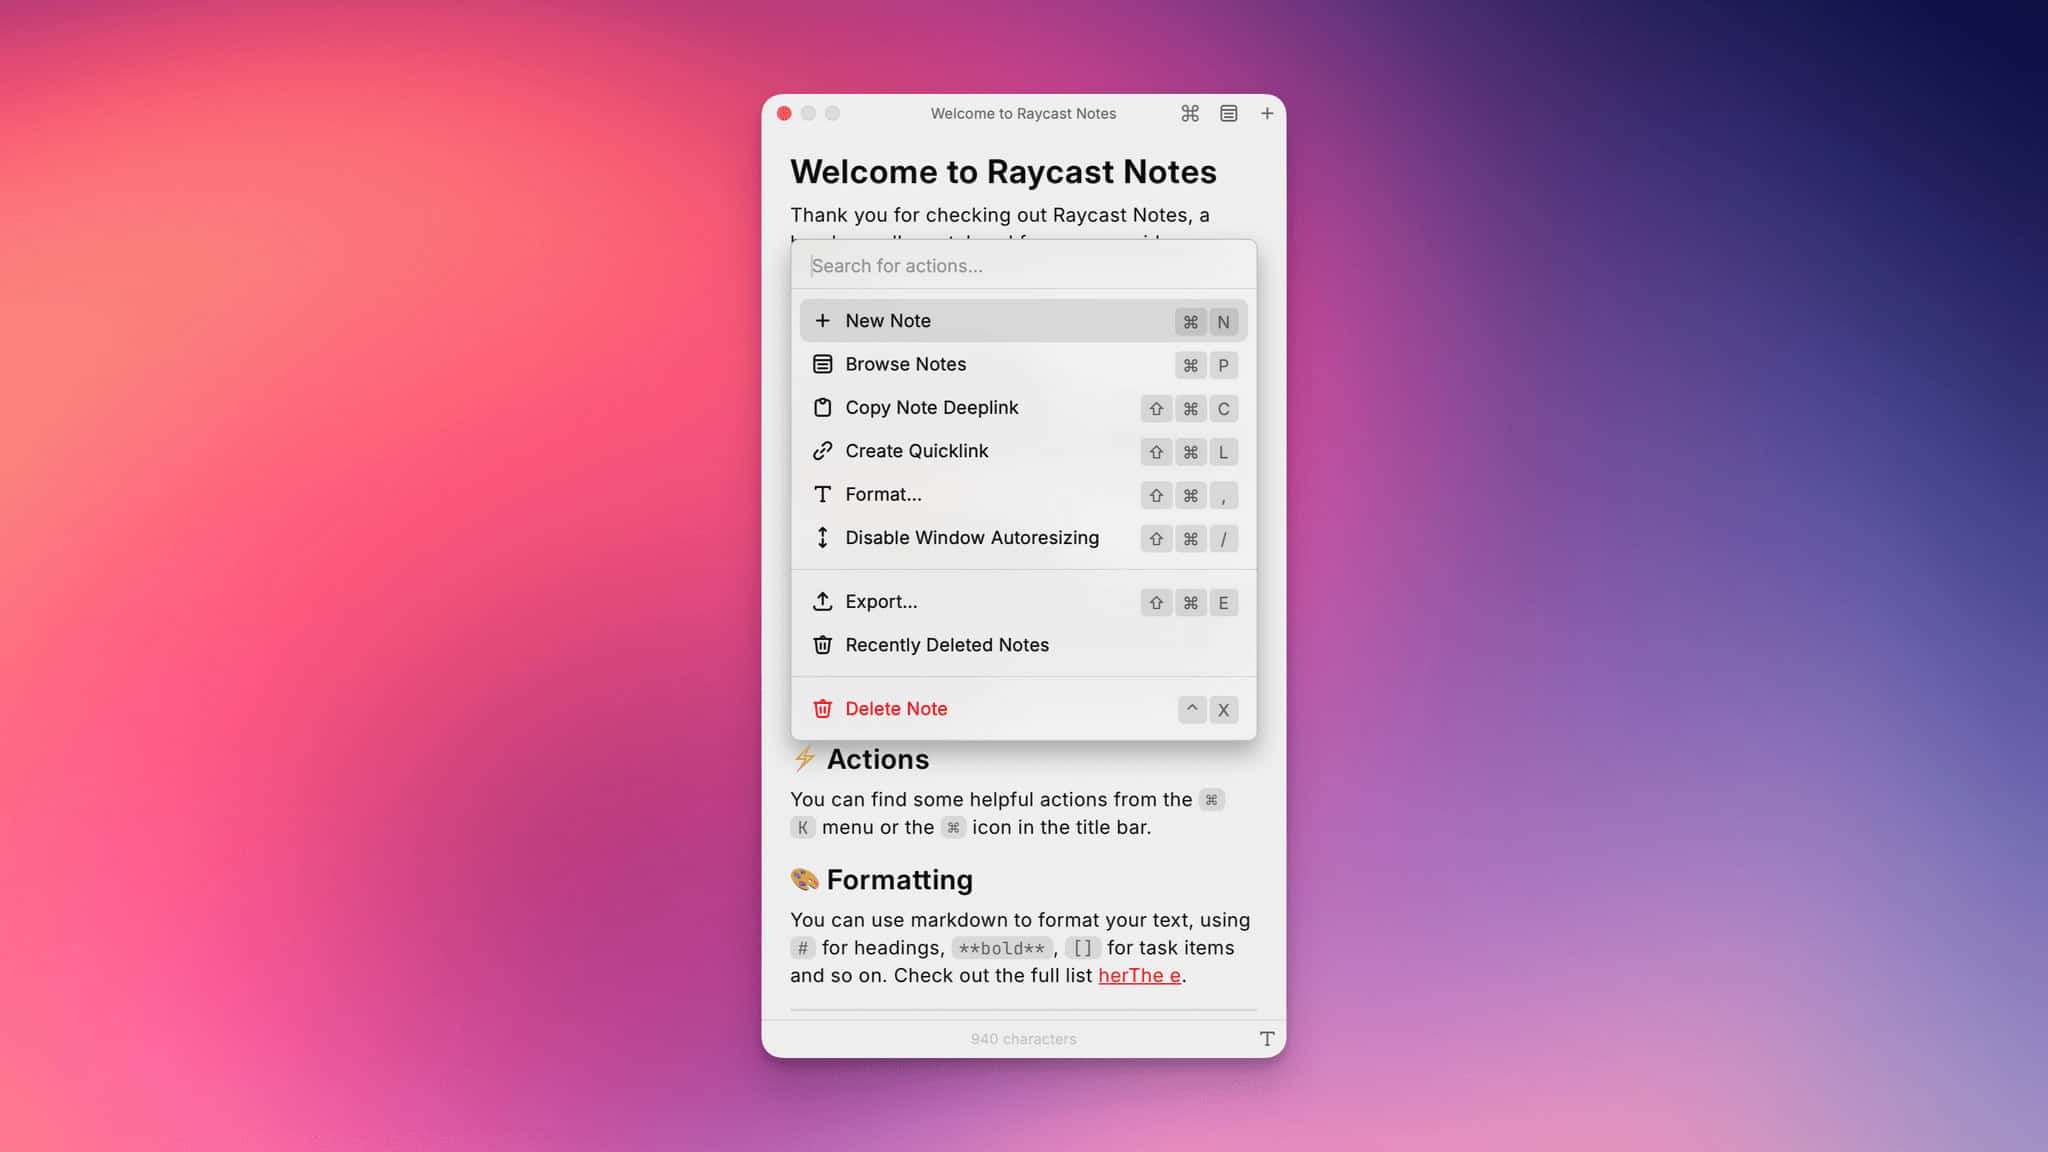Open Browse Notes list icon in title bar
Screen dimensions: 2048x1152
point(1228,113)
